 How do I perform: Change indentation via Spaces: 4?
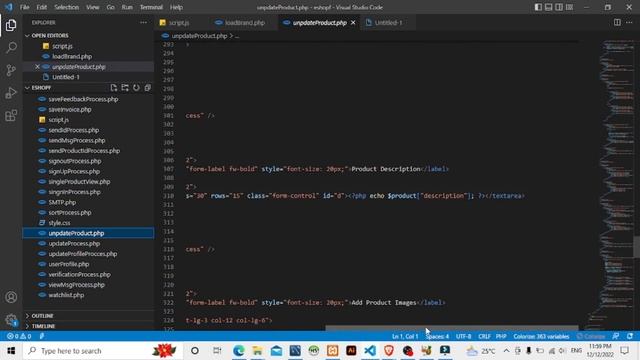(x=437, y=336)
